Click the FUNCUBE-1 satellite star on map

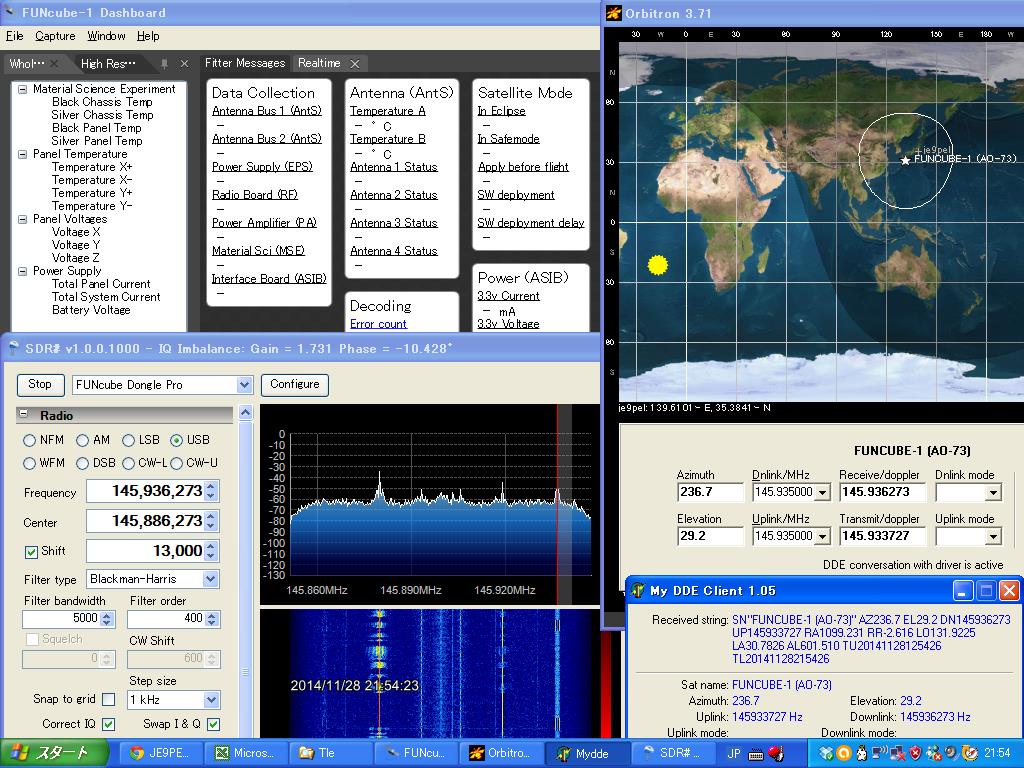coord(905,160)
